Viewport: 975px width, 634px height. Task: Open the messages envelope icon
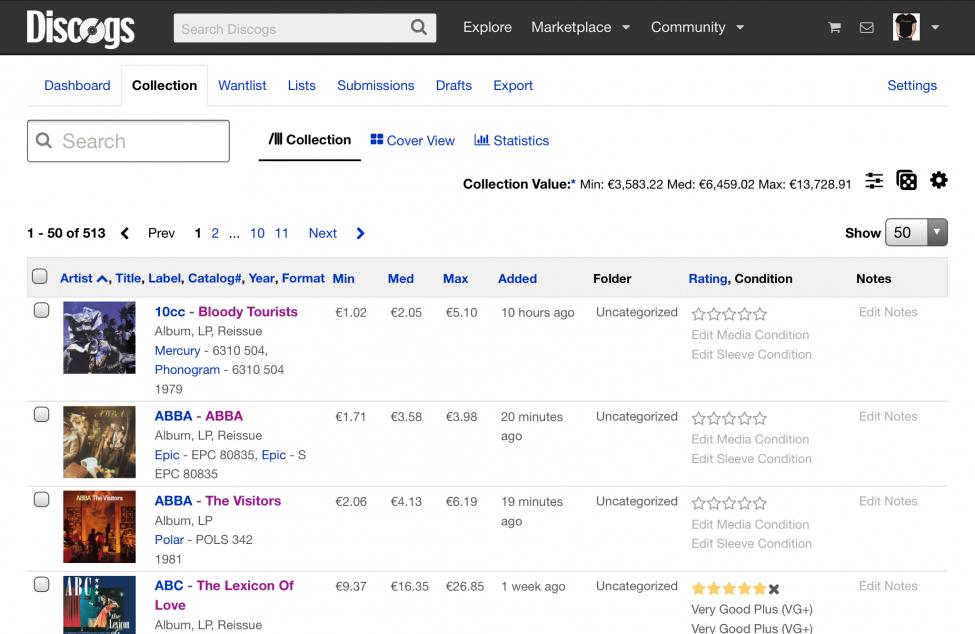click(867, 27)
